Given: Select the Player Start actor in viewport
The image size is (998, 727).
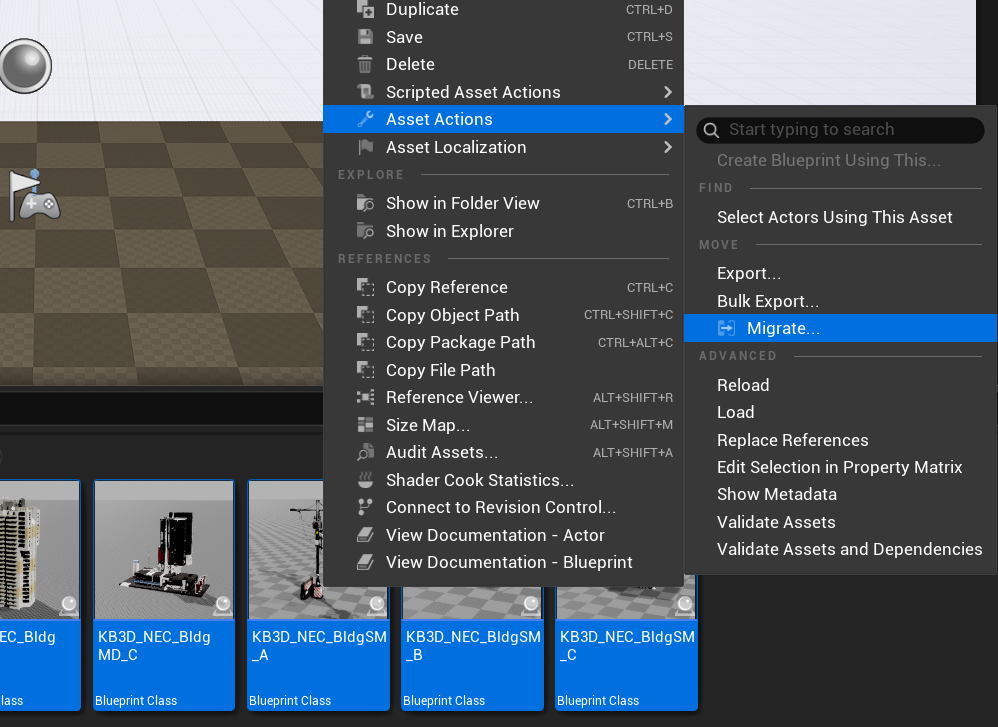Looking at the screenshot, I should coord(34,196).
